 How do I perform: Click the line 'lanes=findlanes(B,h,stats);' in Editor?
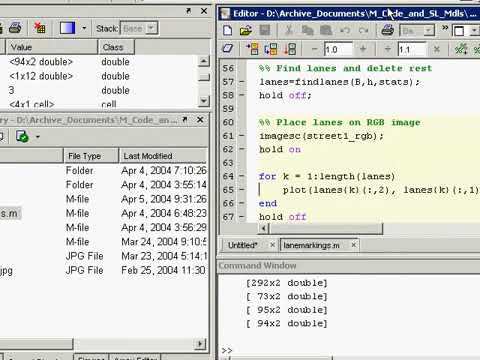339,82
